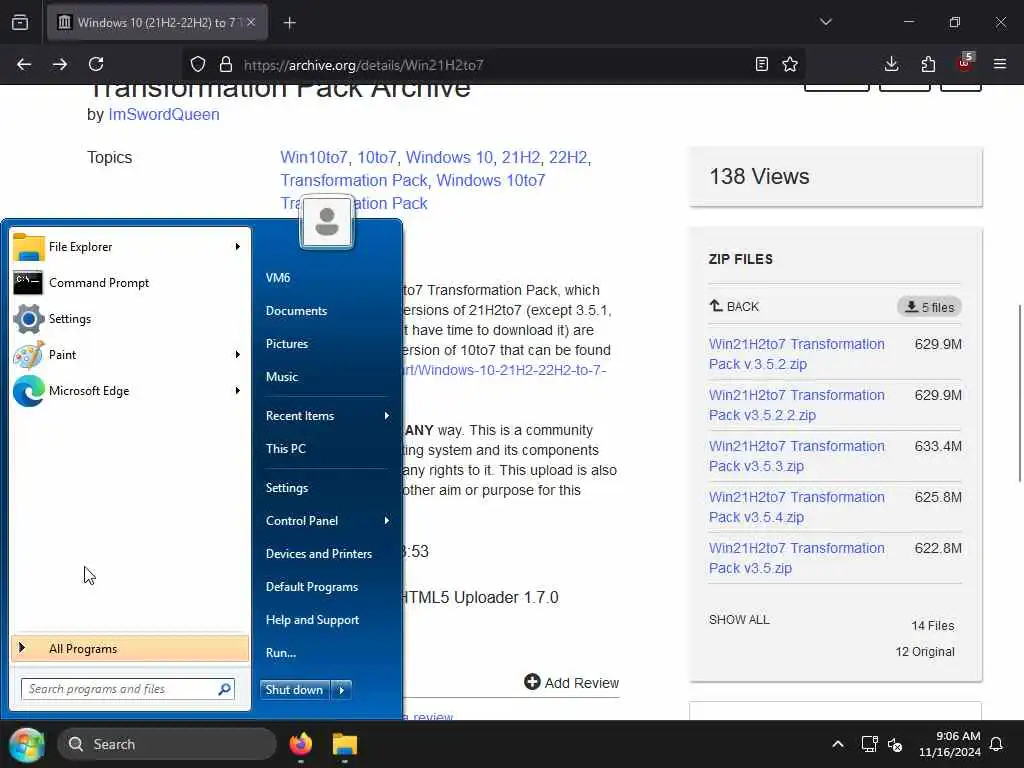
Task: Click the Shut down button
Action: (296, 690)
